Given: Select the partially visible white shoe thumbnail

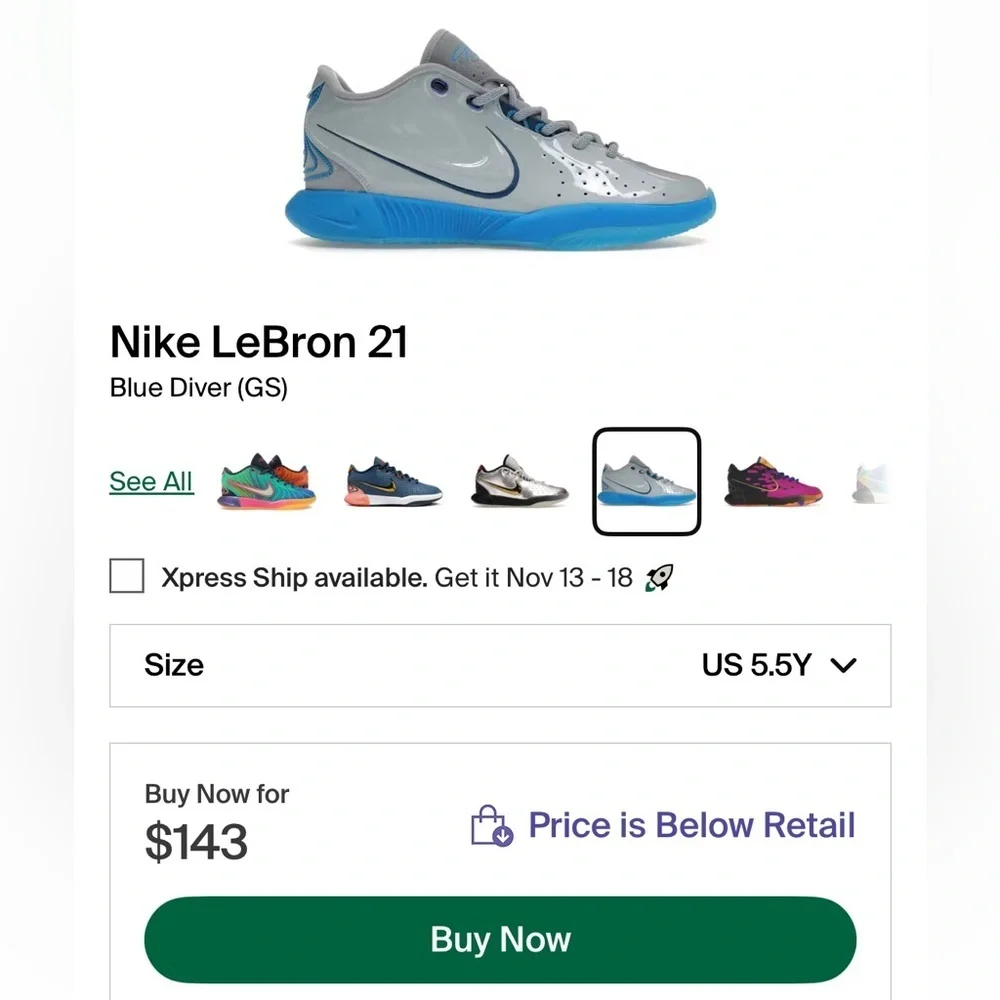Looking at the screenshot, I should pos(870,482).
